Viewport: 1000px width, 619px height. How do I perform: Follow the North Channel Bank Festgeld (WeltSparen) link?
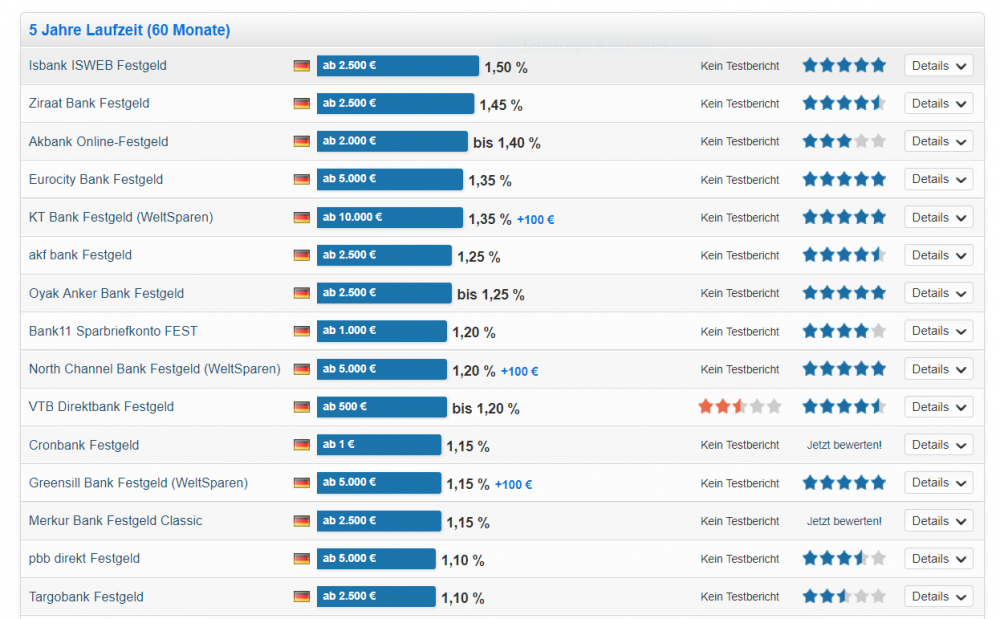pyautogui.click(x=154, y=368)
